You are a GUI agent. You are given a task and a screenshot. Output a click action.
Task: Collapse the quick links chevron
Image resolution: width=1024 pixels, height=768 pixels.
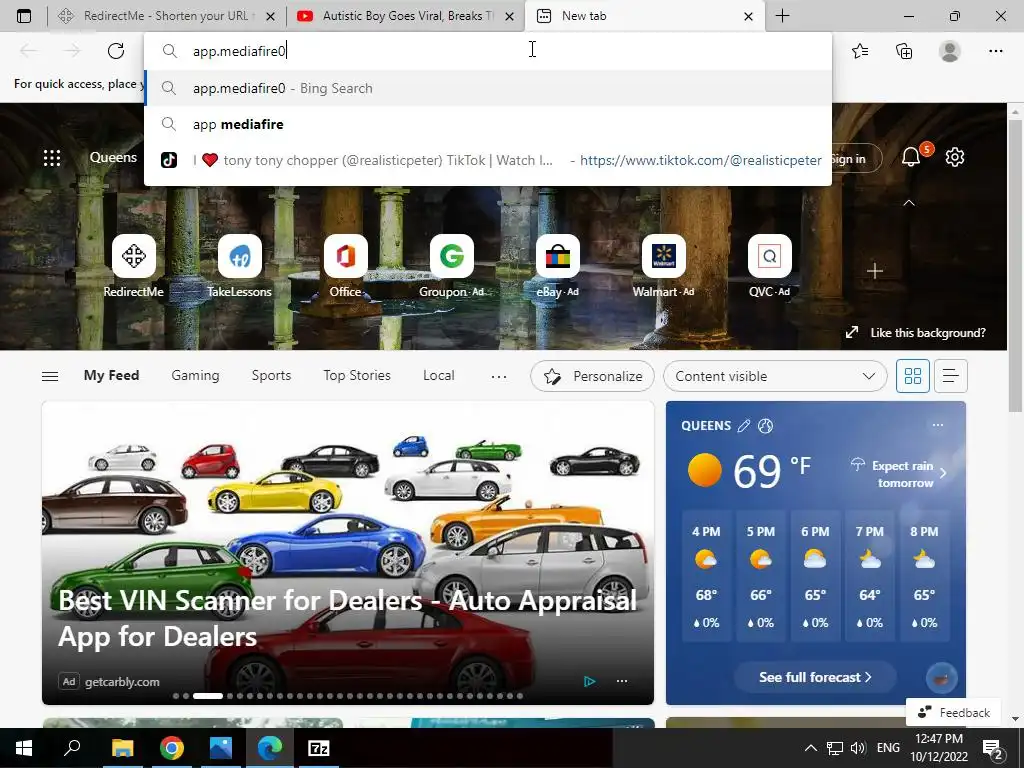click(908, 203)
